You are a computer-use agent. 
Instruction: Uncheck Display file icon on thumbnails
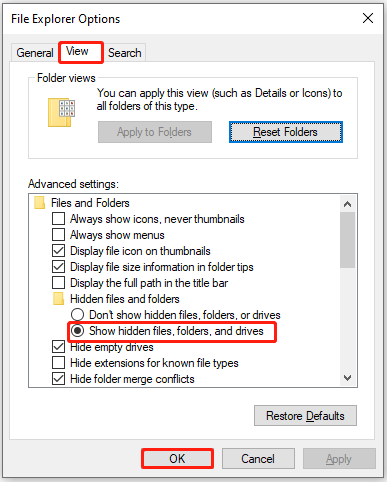[x=59, y=251]
